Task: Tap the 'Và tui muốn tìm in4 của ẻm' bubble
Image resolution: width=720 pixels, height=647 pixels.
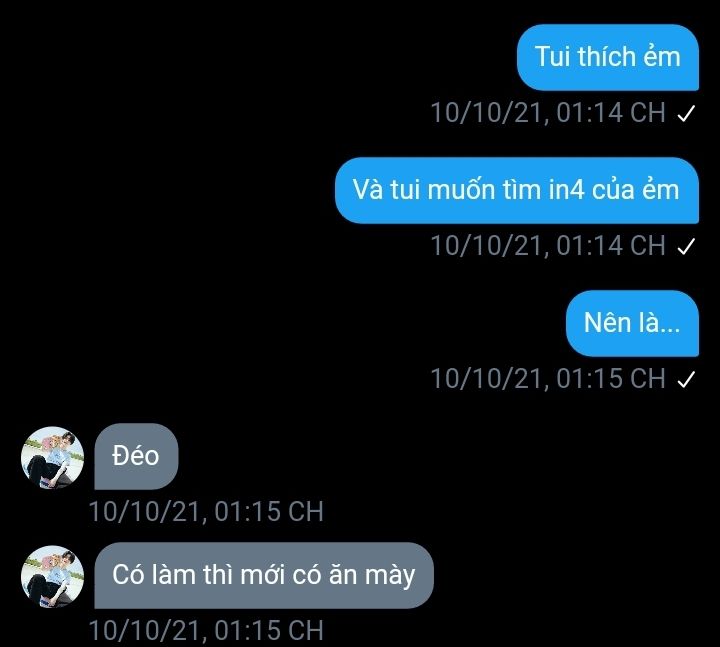Action: [x=517, y=191]
